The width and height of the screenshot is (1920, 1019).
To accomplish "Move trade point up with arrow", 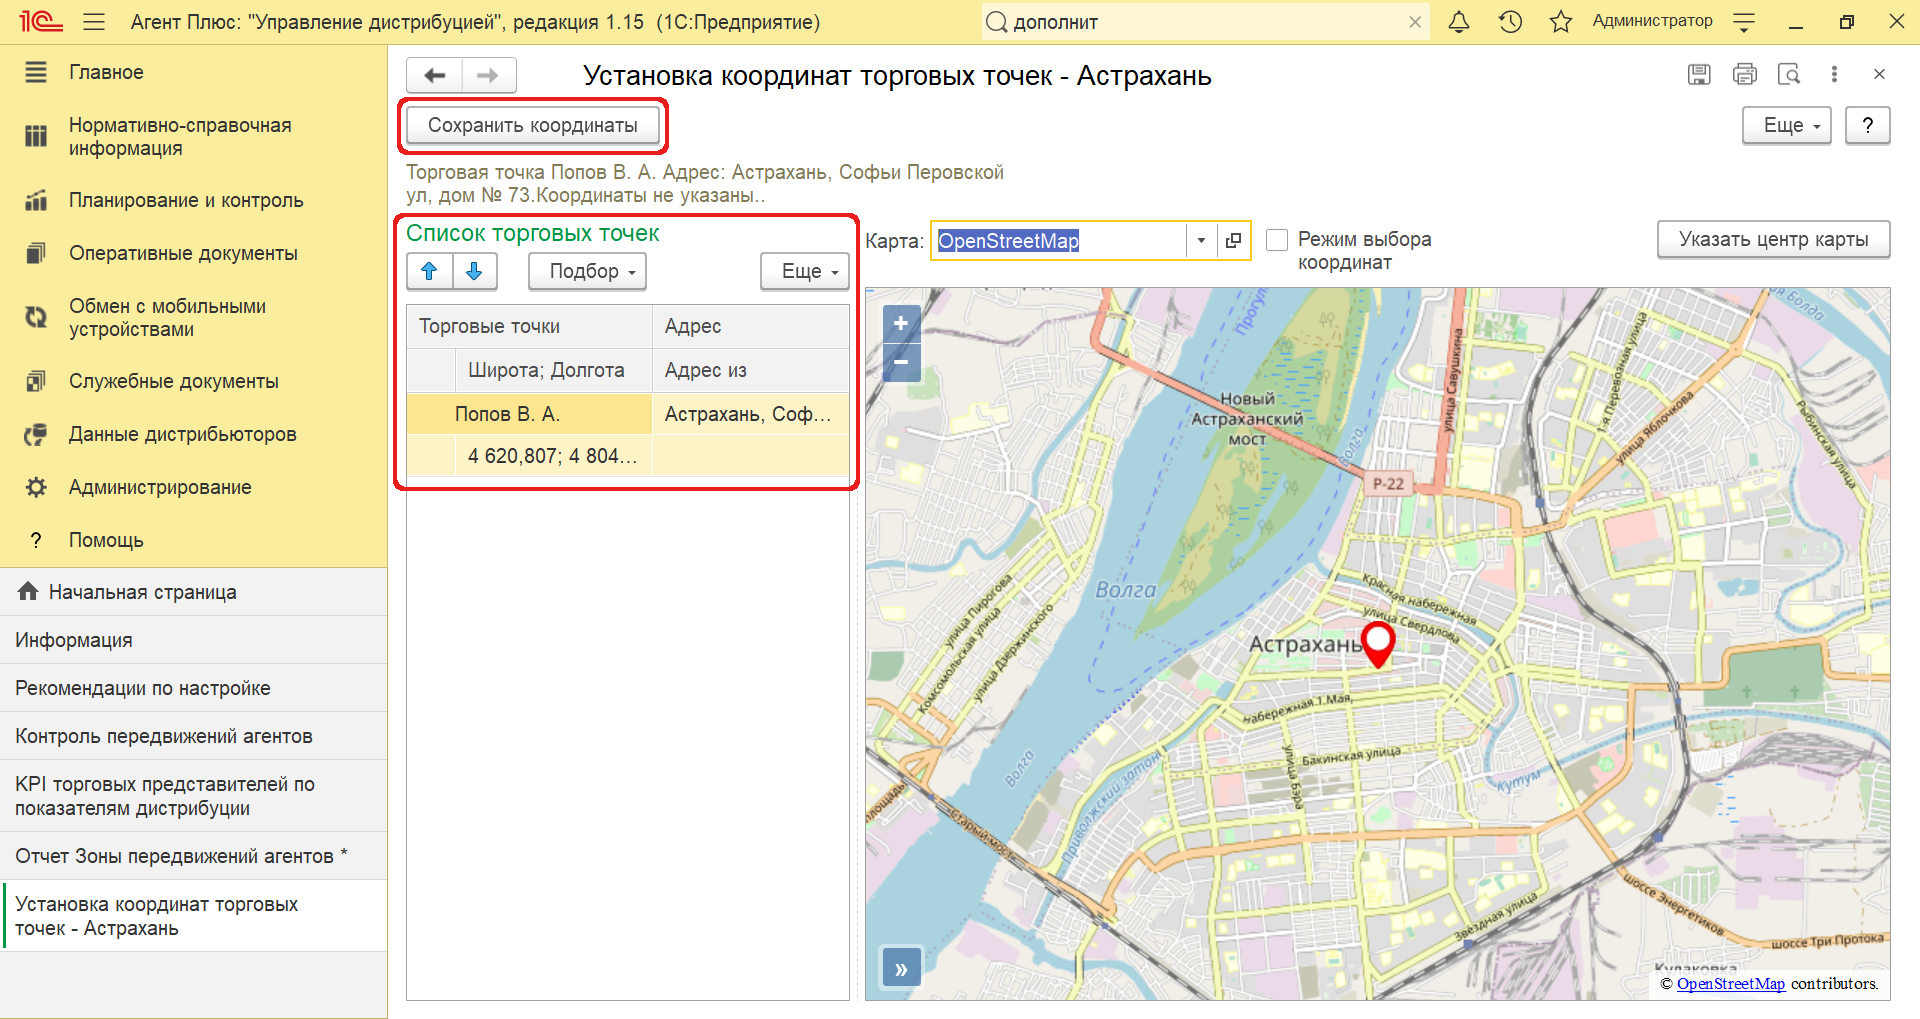I will pyautogui.click(x=430, y=271).
